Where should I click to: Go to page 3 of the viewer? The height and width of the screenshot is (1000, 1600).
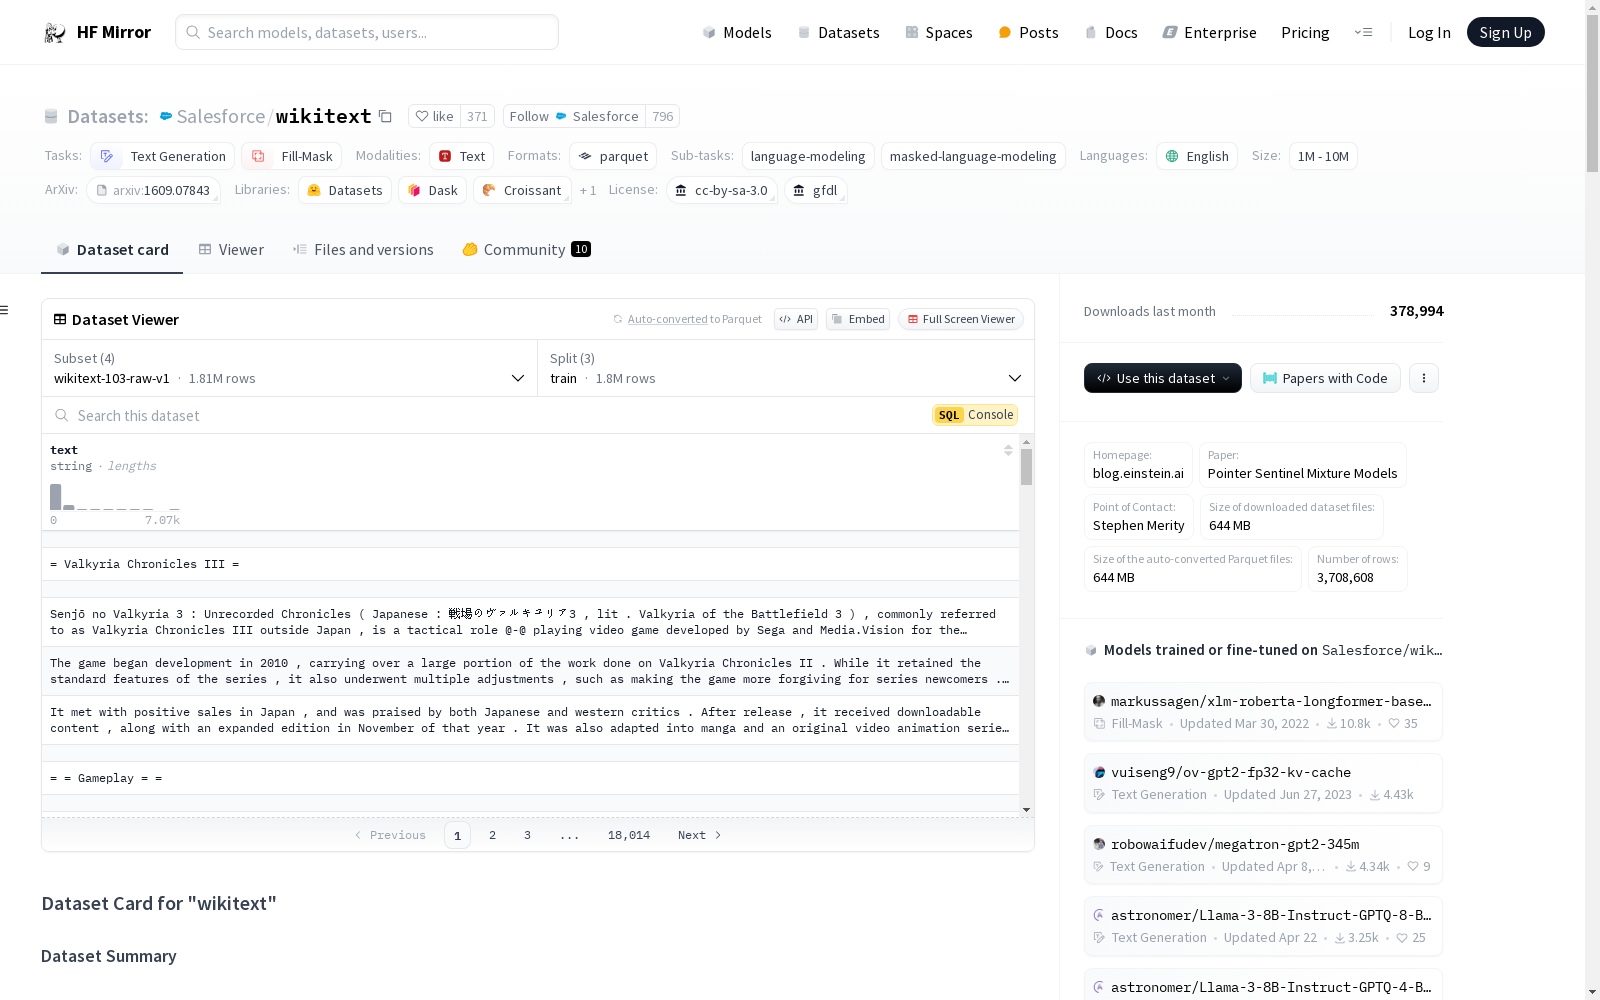coord(527,836)
